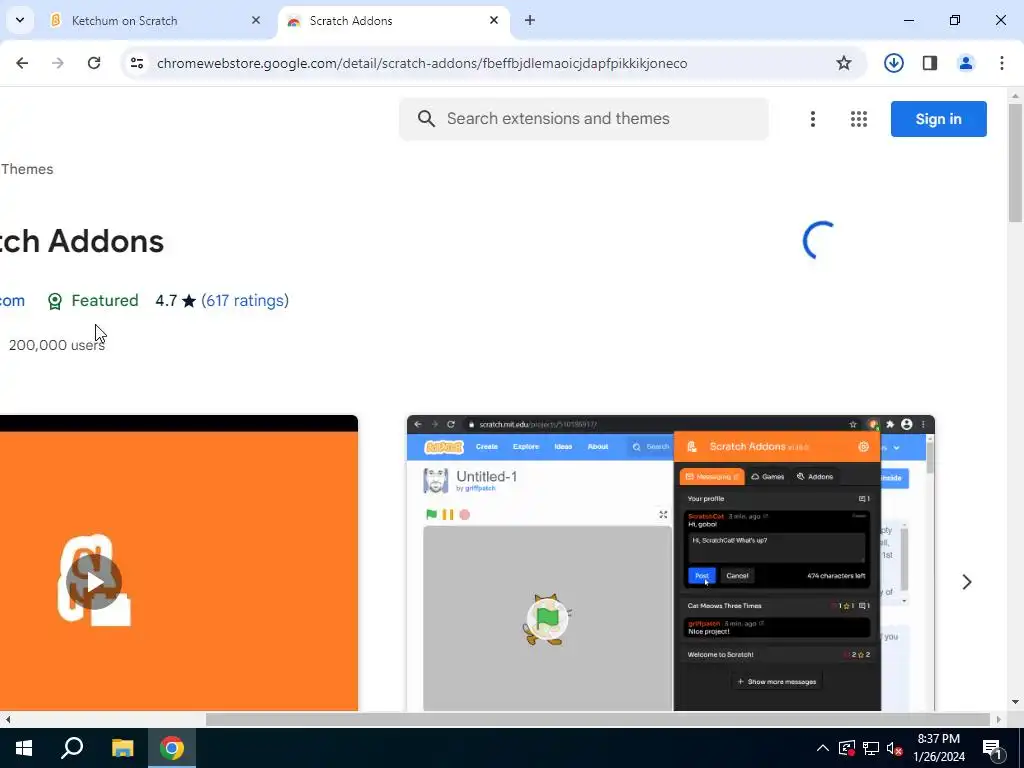
Task: Open a new browser tab
Action: click(x=530, y=21)
